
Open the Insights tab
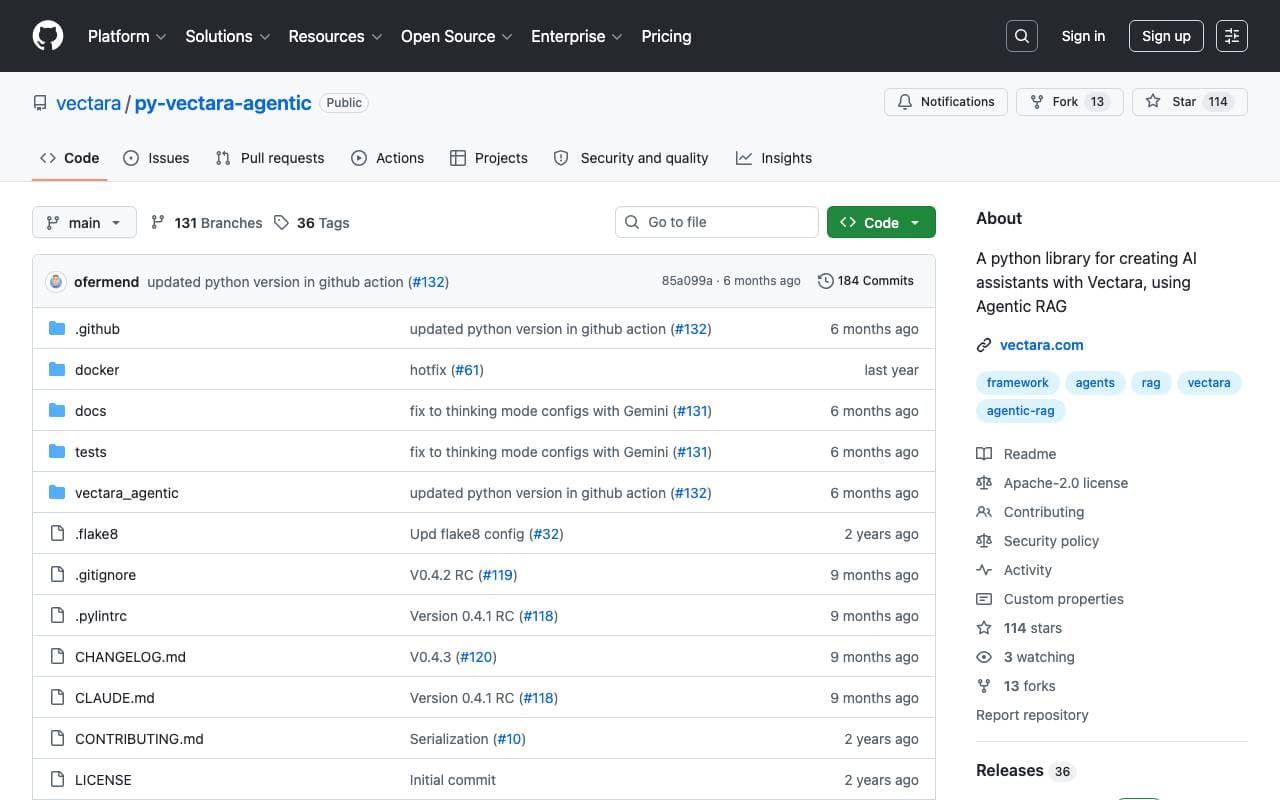(x=774, y=158)
